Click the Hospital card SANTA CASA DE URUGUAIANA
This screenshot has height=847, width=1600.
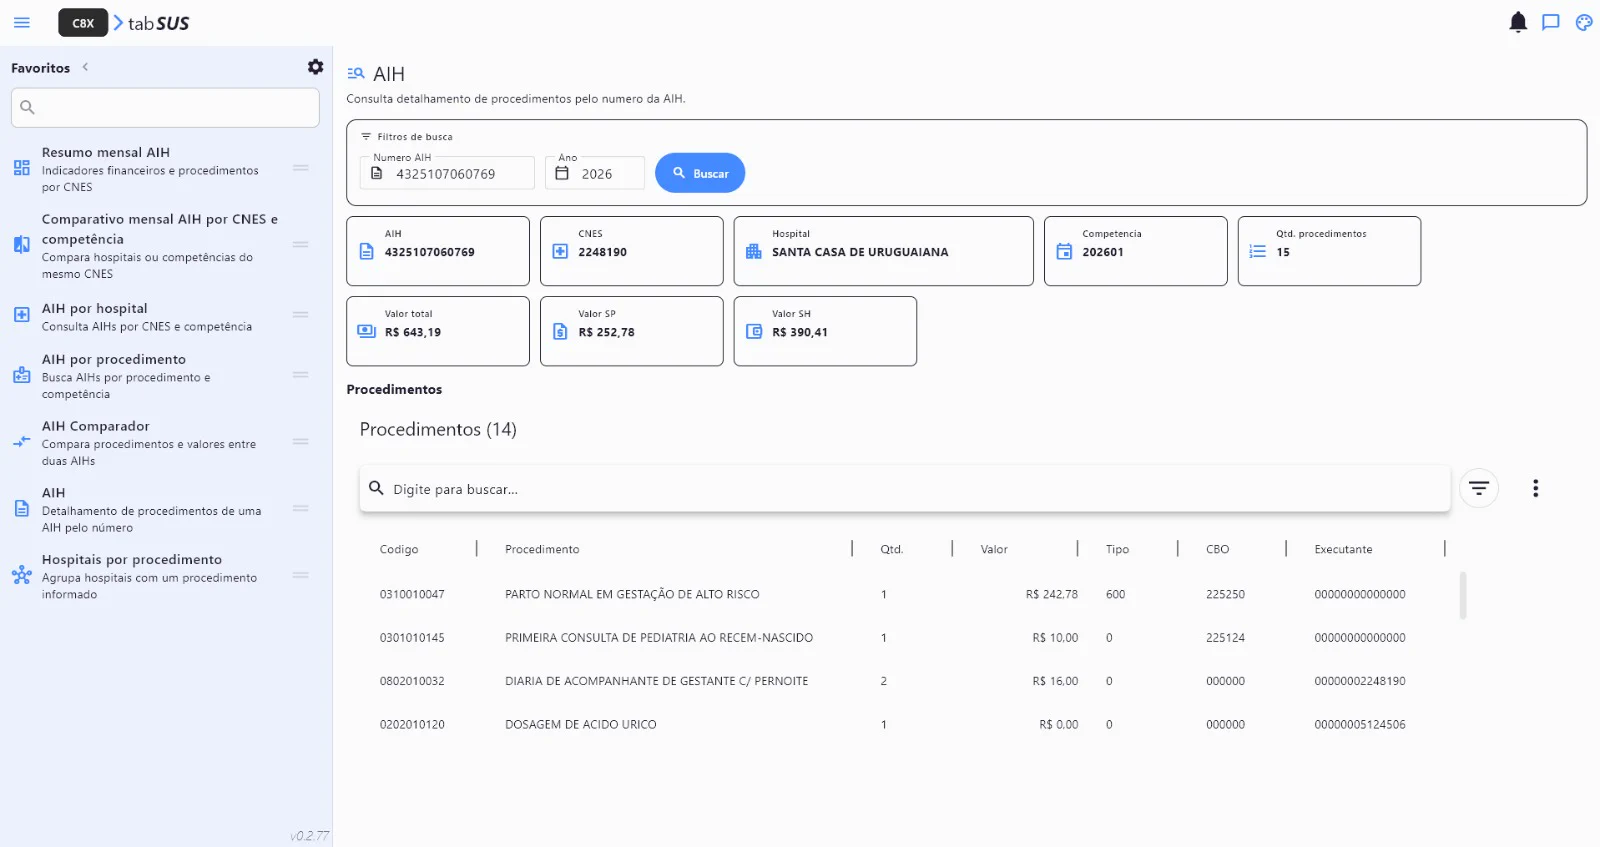(883, 251)
